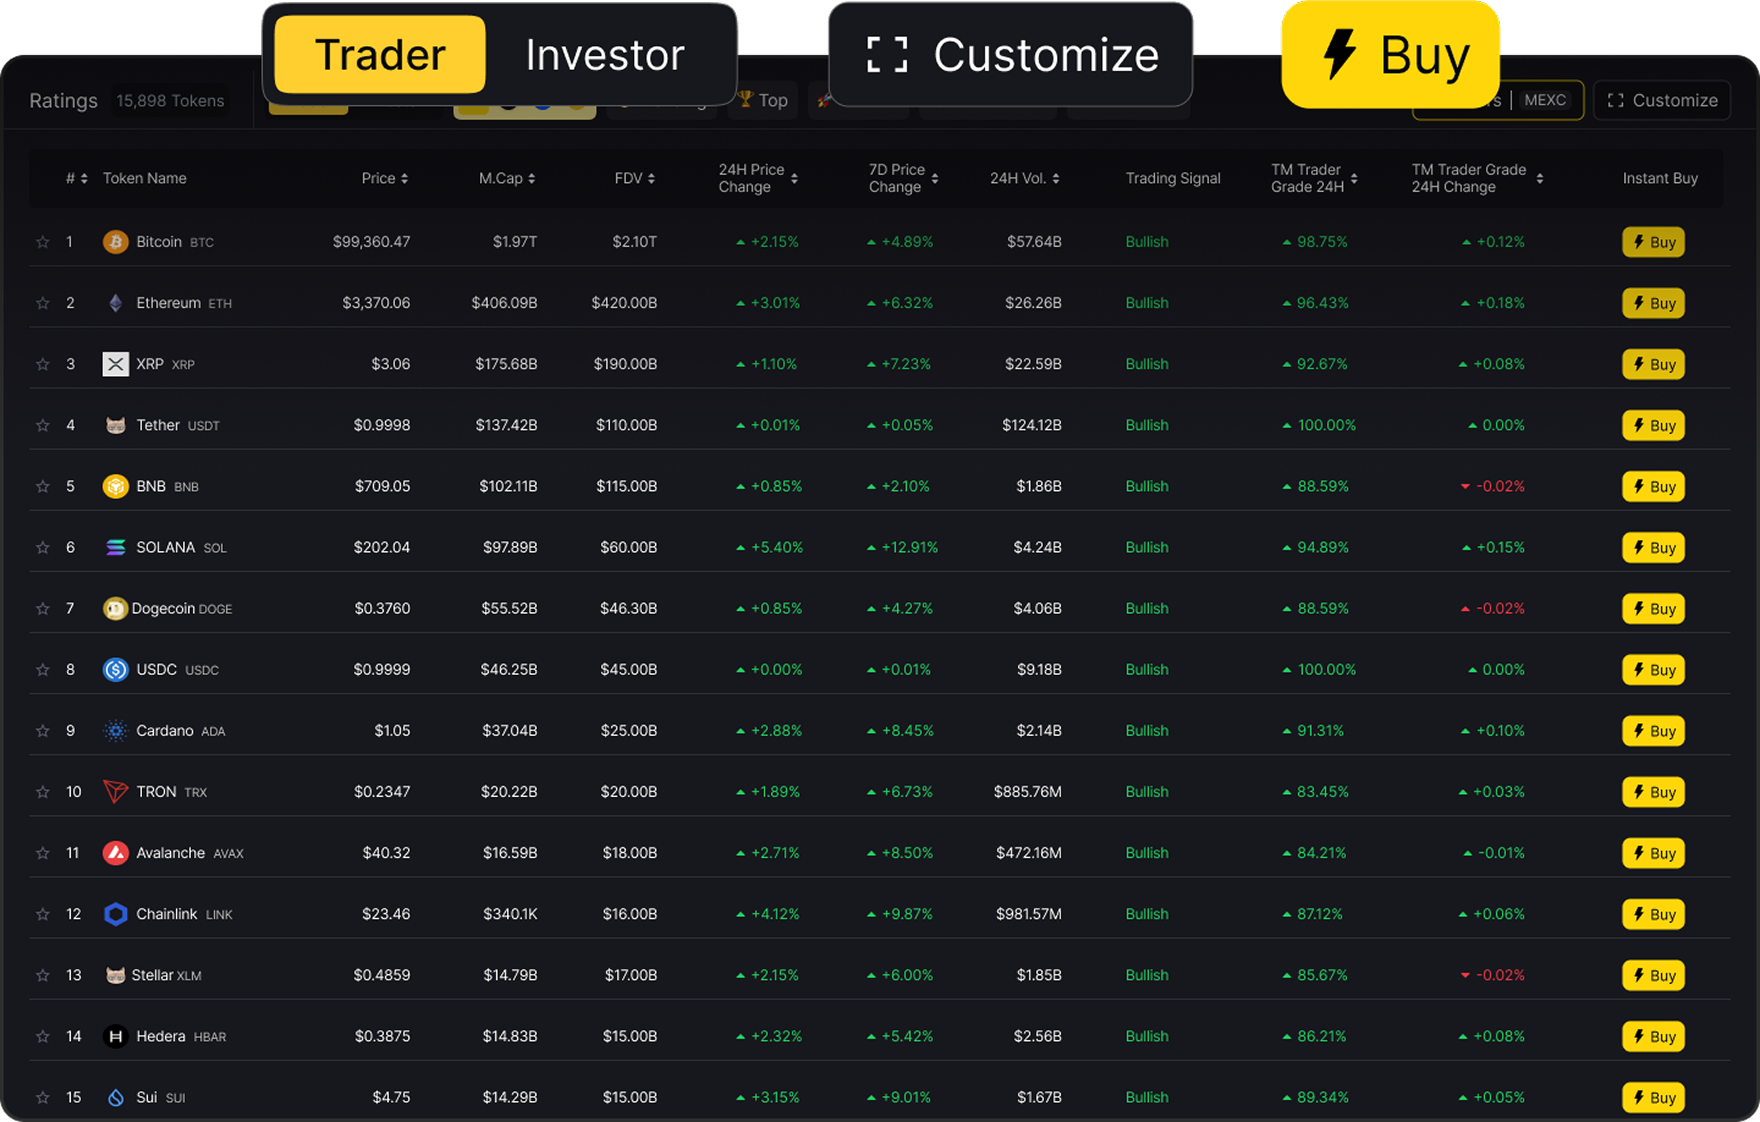Click the Bitcoin coin logo icon

pyautogui.click(x=115, y=242)
